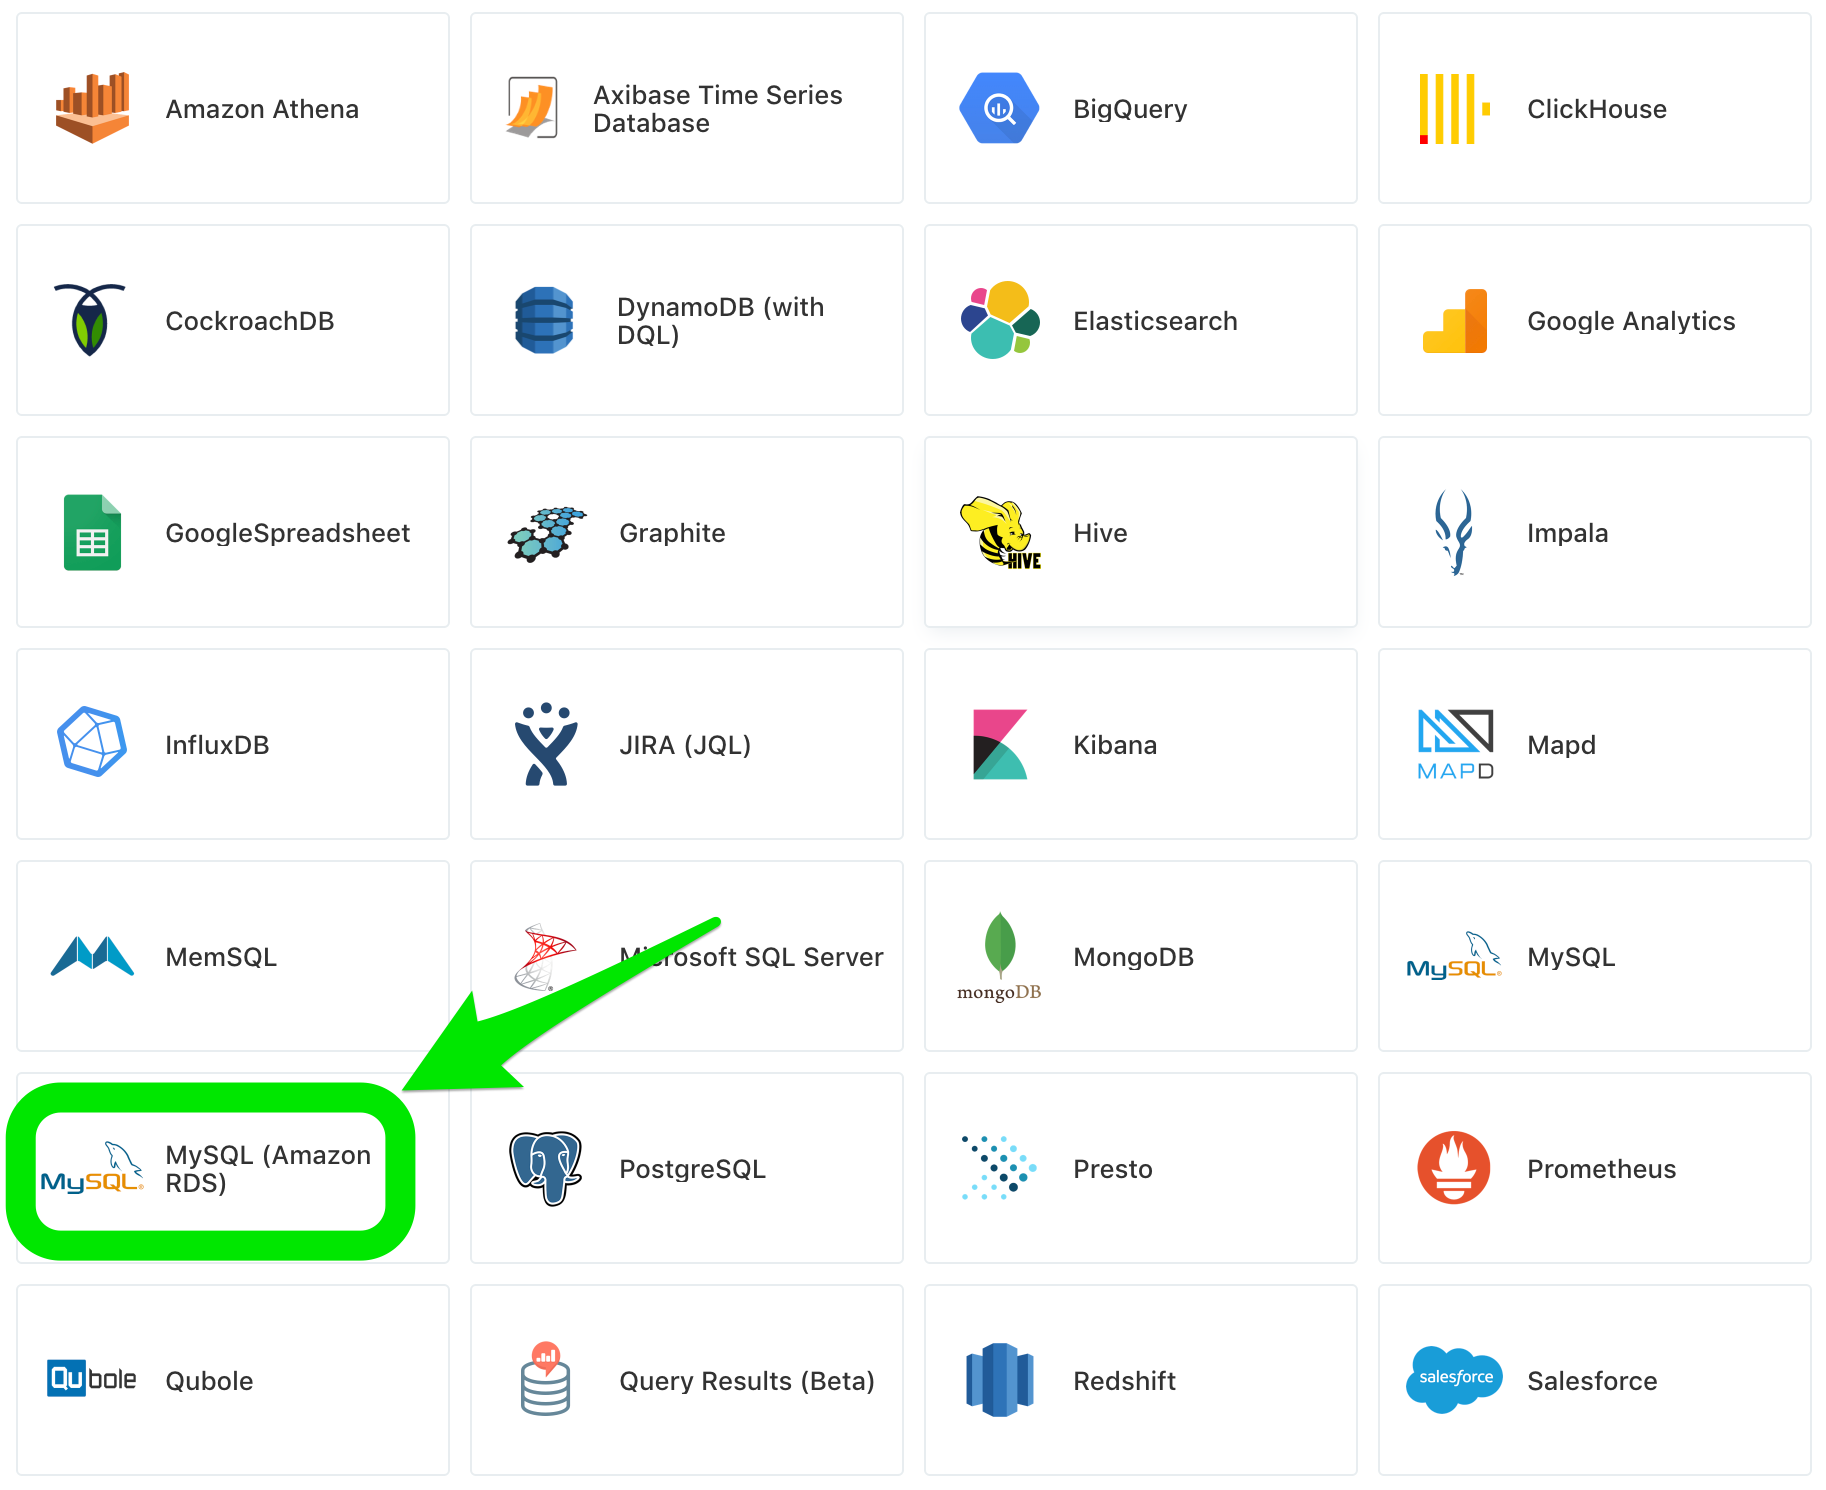Click the "MySQL (Amazon RDS)" label text
Image resolution: width=1826 pixels, height=1490 pixels.
pyautogui.click(x=268, y=1169)
